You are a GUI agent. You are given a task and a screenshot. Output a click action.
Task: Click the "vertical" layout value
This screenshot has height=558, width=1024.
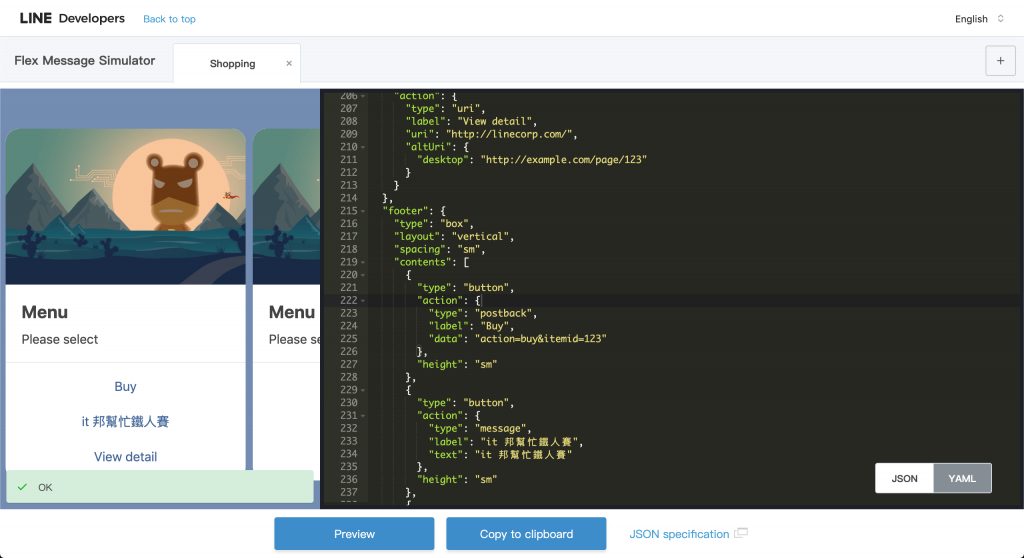point(480,237)
